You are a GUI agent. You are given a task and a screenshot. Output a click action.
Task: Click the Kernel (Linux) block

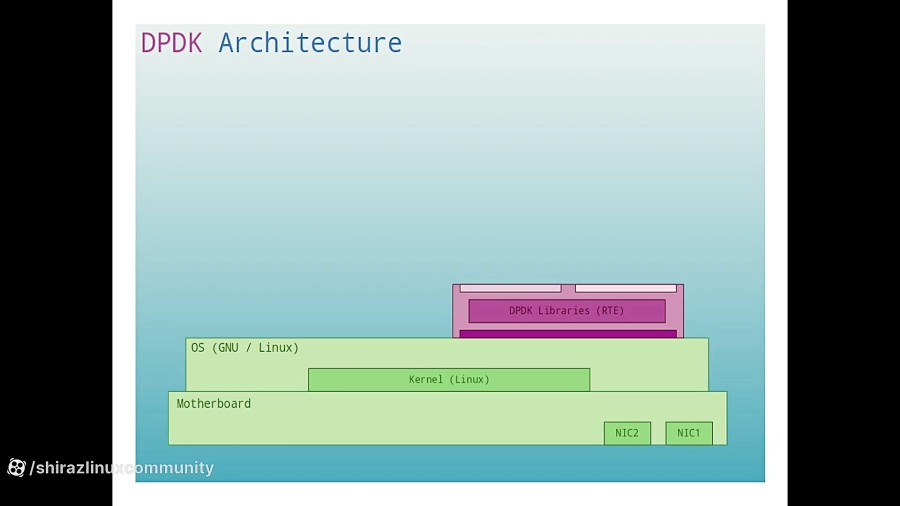[449, 380]
